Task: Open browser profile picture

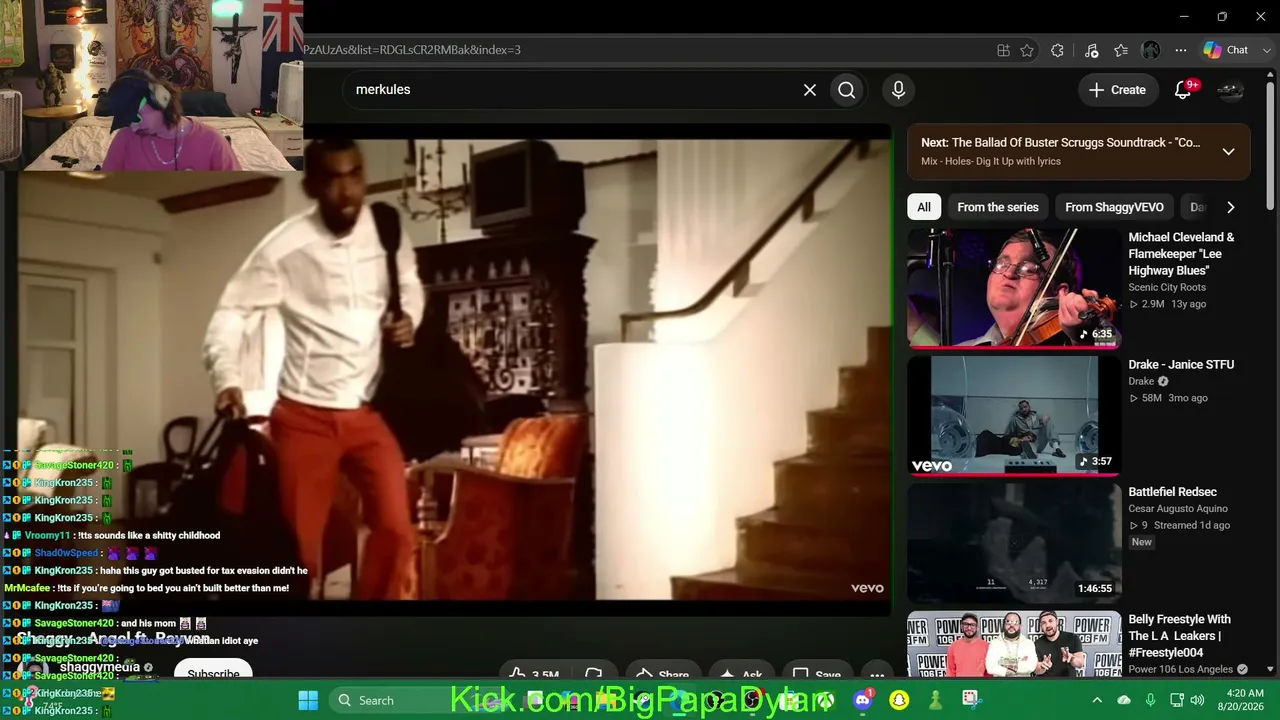Action: (1151, 50)
